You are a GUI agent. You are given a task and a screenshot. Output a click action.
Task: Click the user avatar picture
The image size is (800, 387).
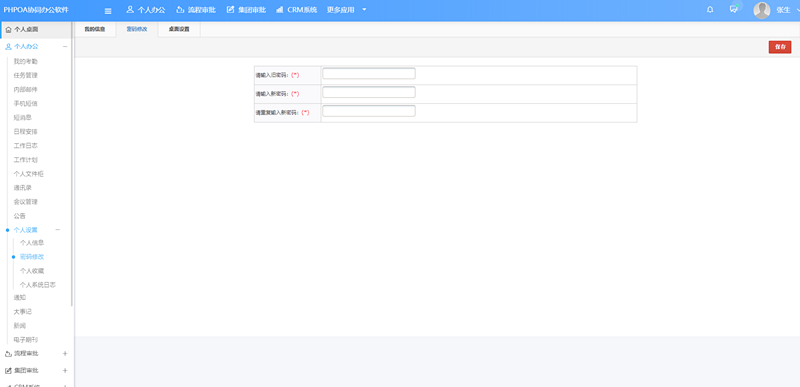[x=762, y=10]
